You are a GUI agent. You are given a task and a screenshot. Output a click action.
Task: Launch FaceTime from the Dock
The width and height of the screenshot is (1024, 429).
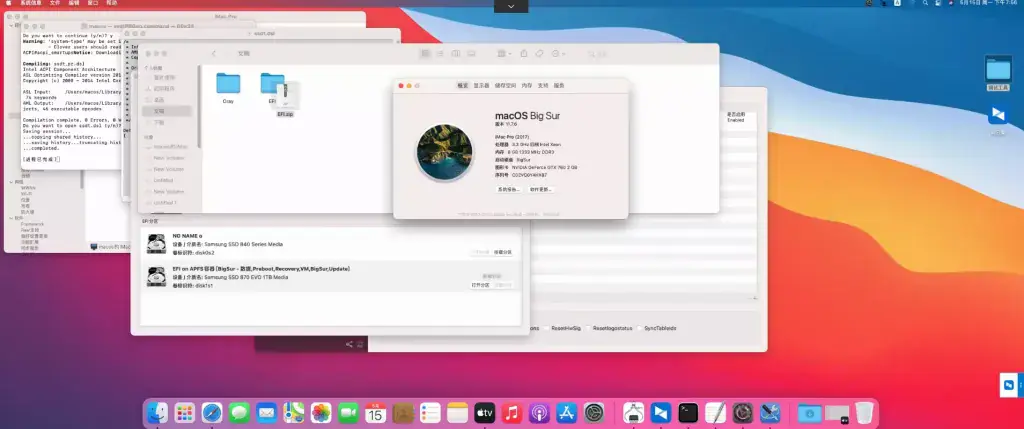click(x=348, y=413)
